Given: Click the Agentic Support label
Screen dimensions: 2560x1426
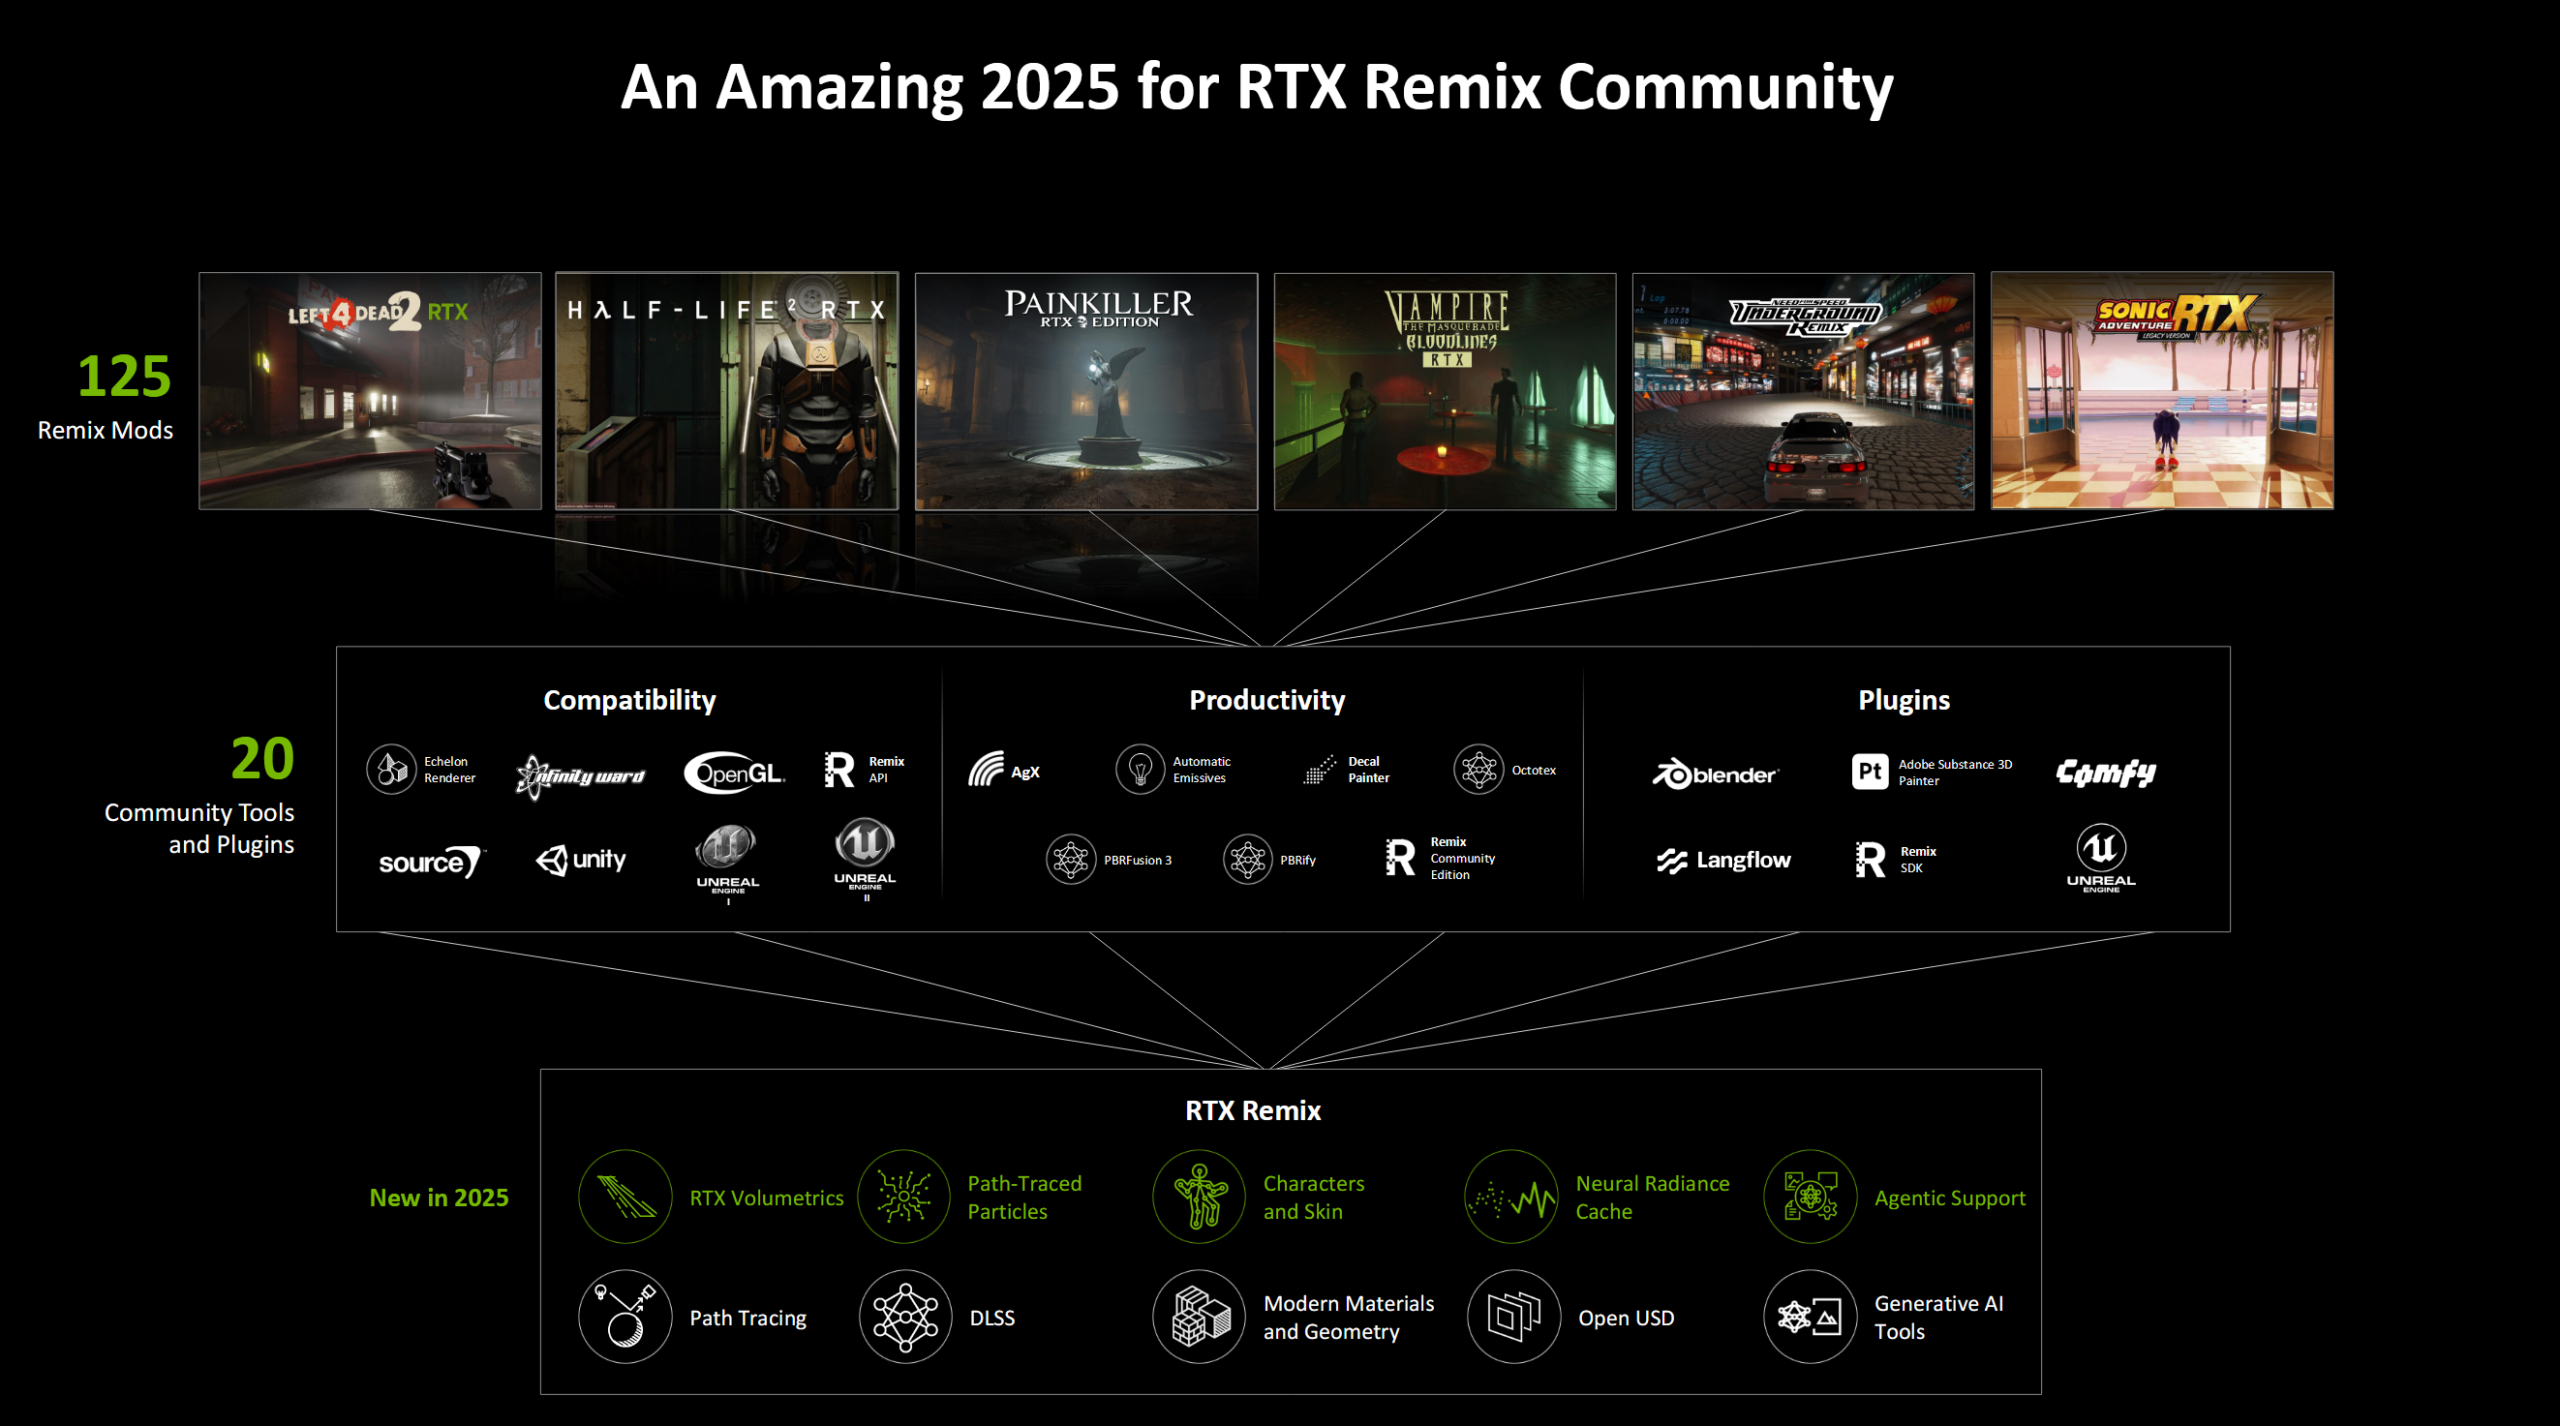Looking at the screenshot, I should click(x=1949, y=1197).
